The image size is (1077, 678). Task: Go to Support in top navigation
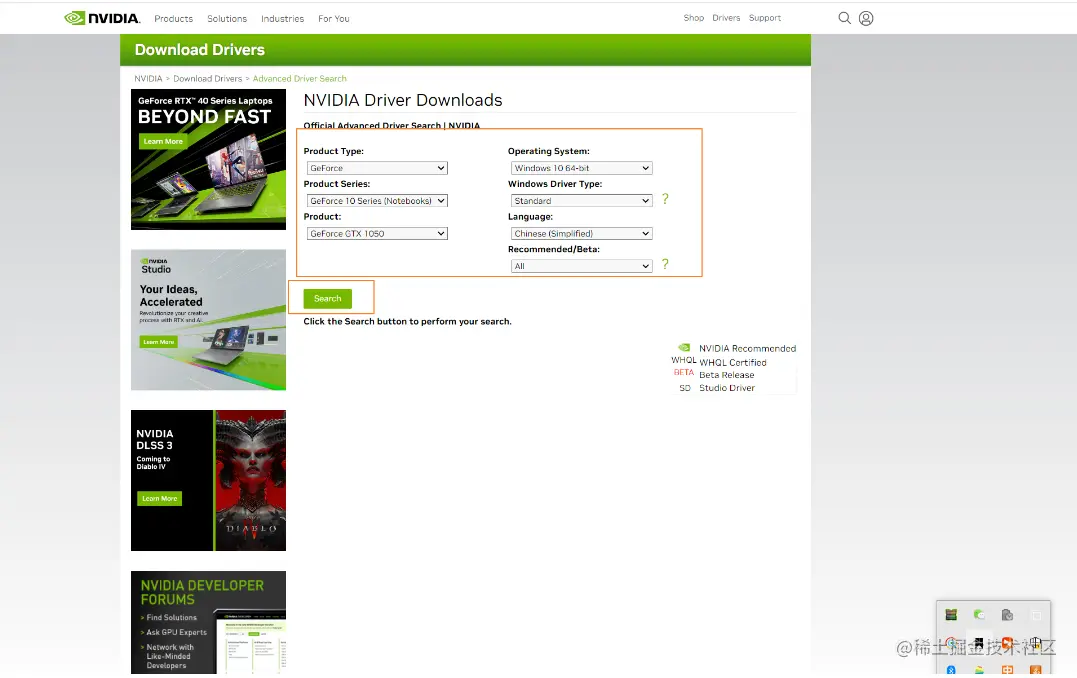[x=764, y=18]
